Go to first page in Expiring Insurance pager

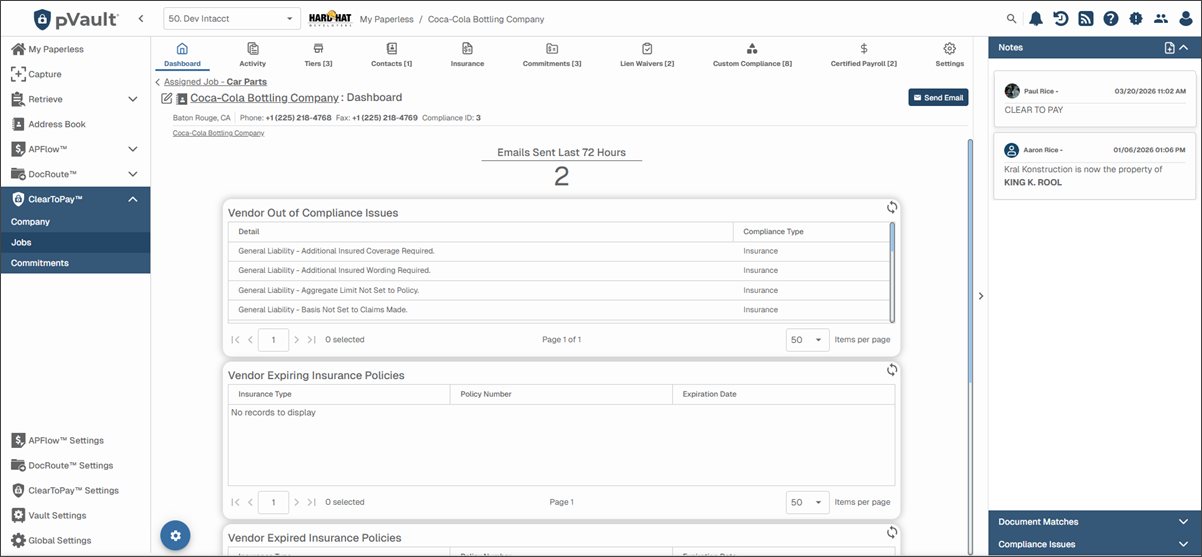coord(235,502)
